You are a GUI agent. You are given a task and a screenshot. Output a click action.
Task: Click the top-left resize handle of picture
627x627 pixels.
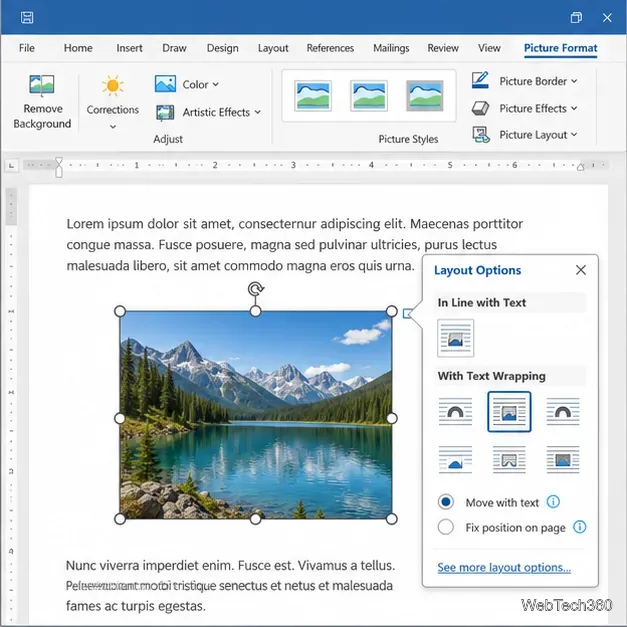[x=120, y=311]
